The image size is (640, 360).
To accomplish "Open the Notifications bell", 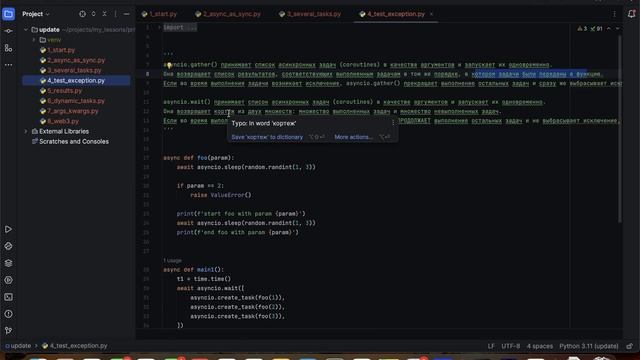I will 631,14.
